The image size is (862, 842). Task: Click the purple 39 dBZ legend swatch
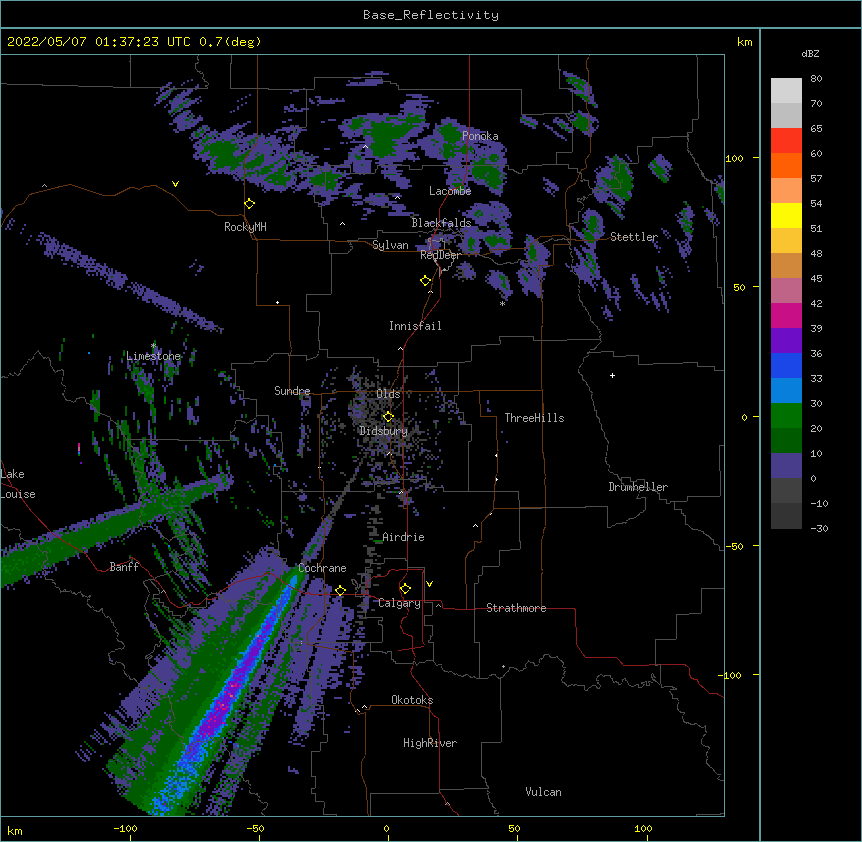click(786, 340)
